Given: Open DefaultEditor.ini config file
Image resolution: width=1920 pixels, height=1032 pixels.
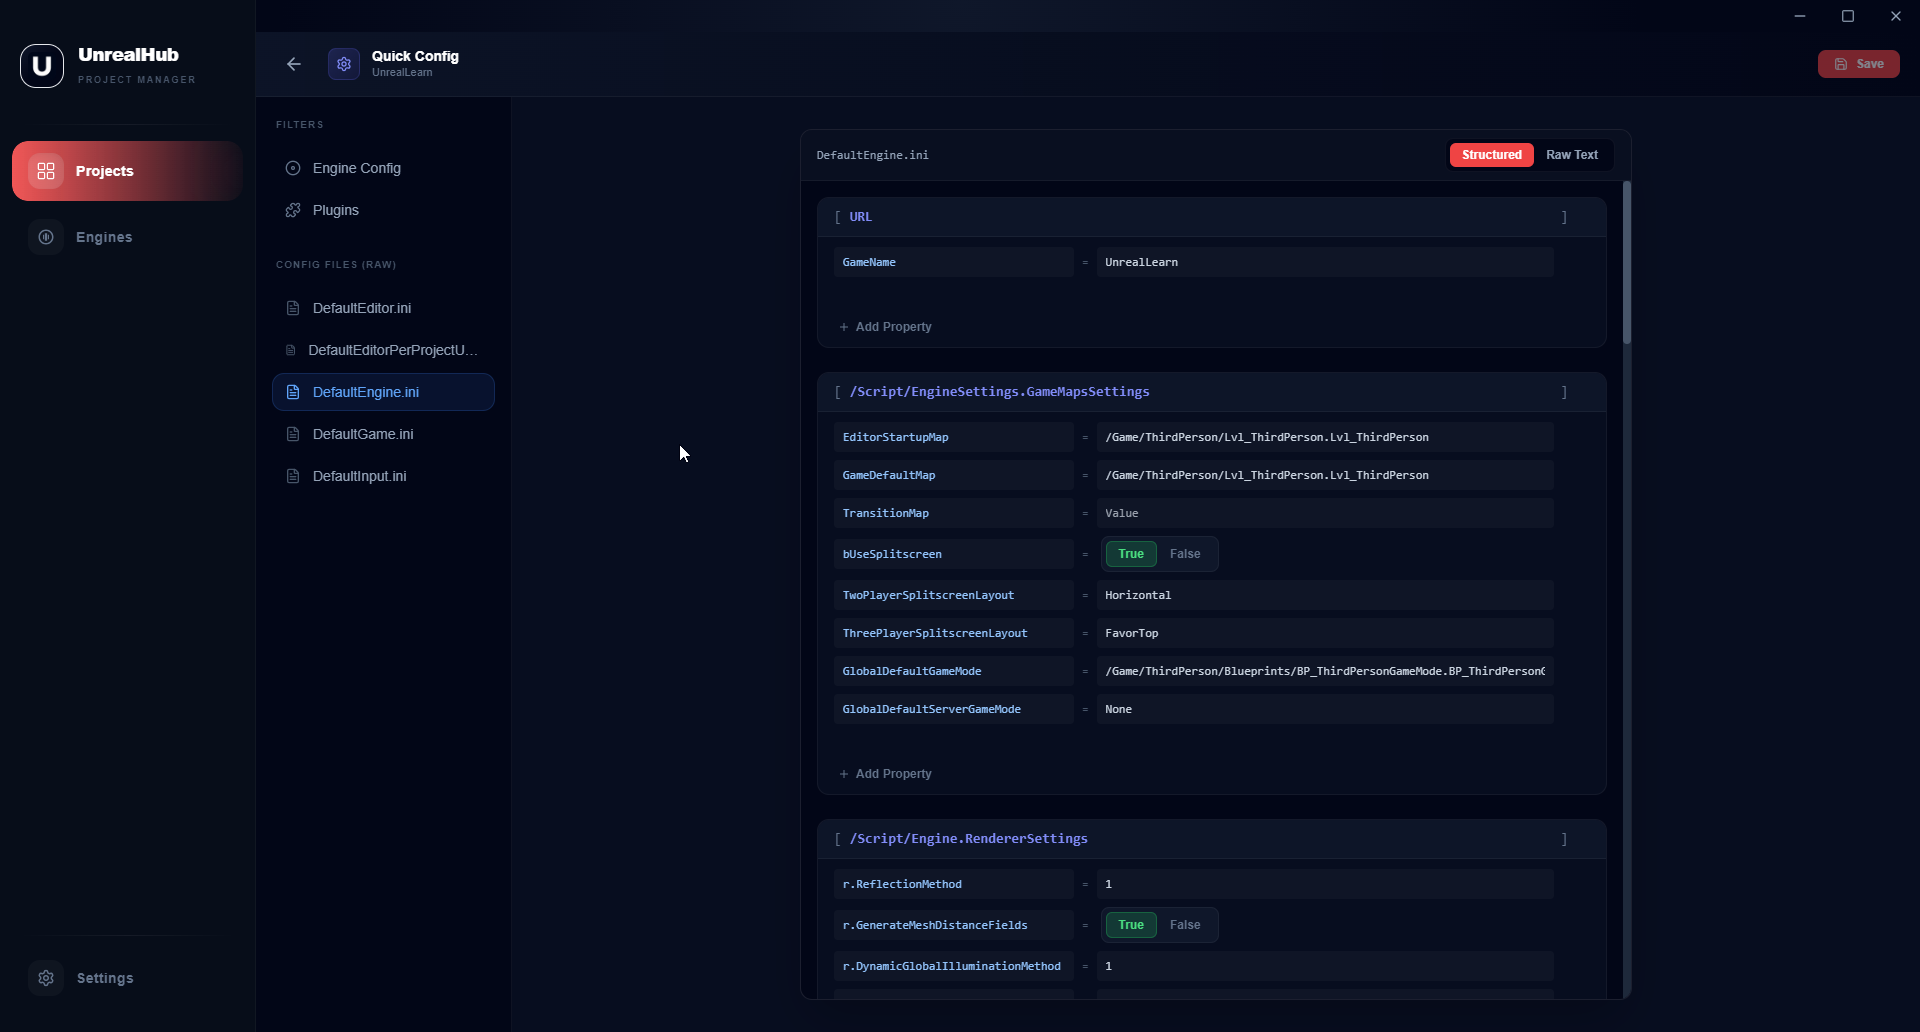Looking at the screenshot, I should (x=383, y=308).
